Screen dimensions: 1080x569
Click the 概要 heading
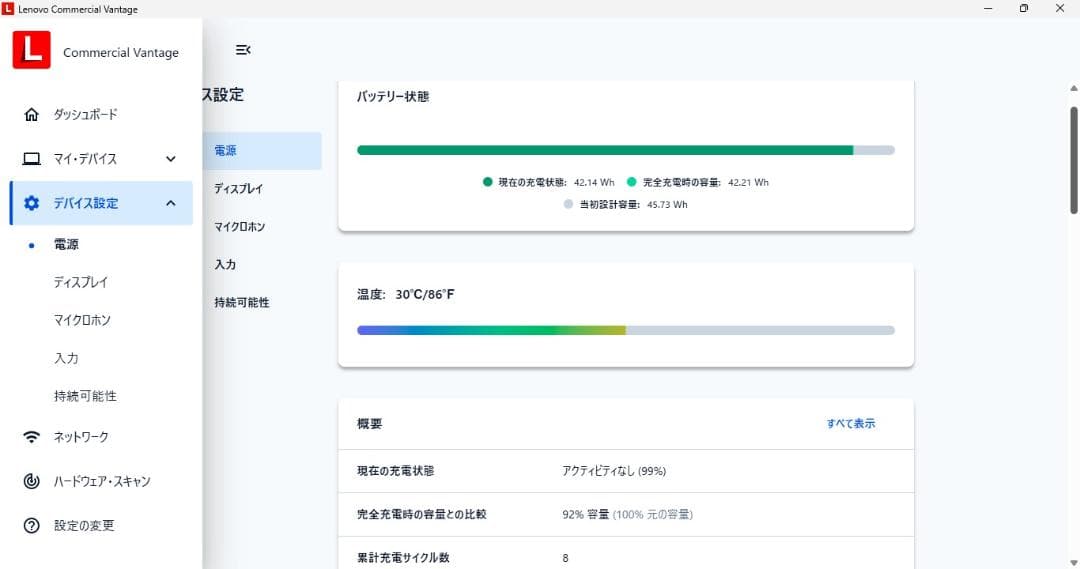click(369, 424)
